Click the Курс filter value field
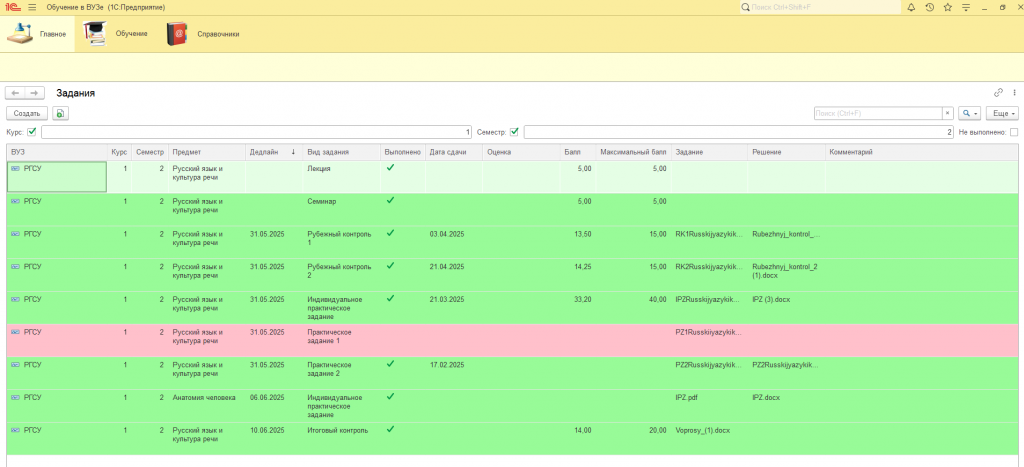Image resolution: width=1024 pixels, height=467 pixels. (257, 132)
